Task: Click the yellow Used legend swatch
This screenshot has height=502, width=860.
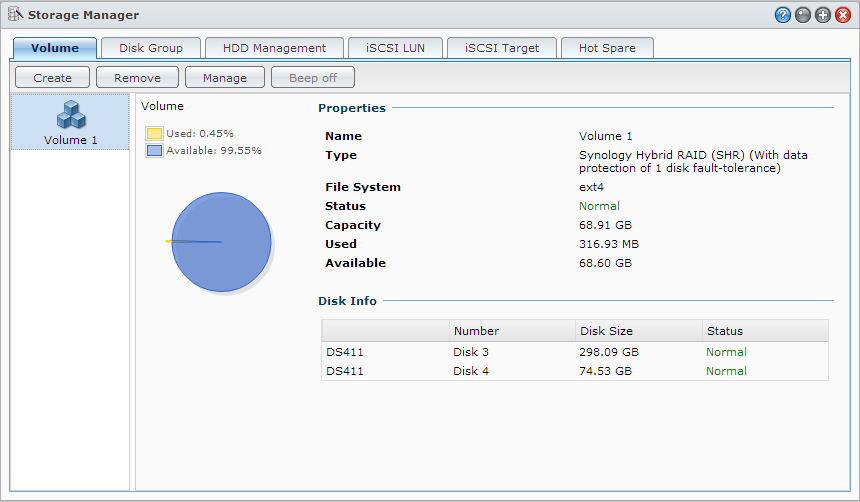Action: pos(154,133)
